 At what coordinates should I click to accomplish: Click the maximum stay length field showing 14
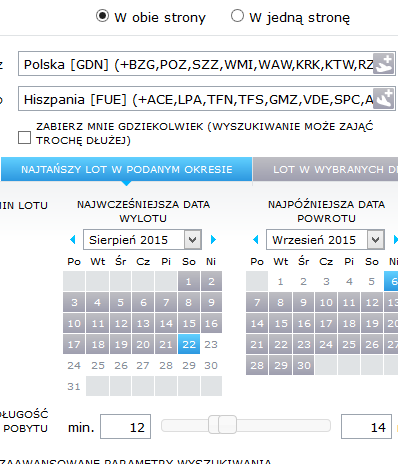click(x=366, y=427)
